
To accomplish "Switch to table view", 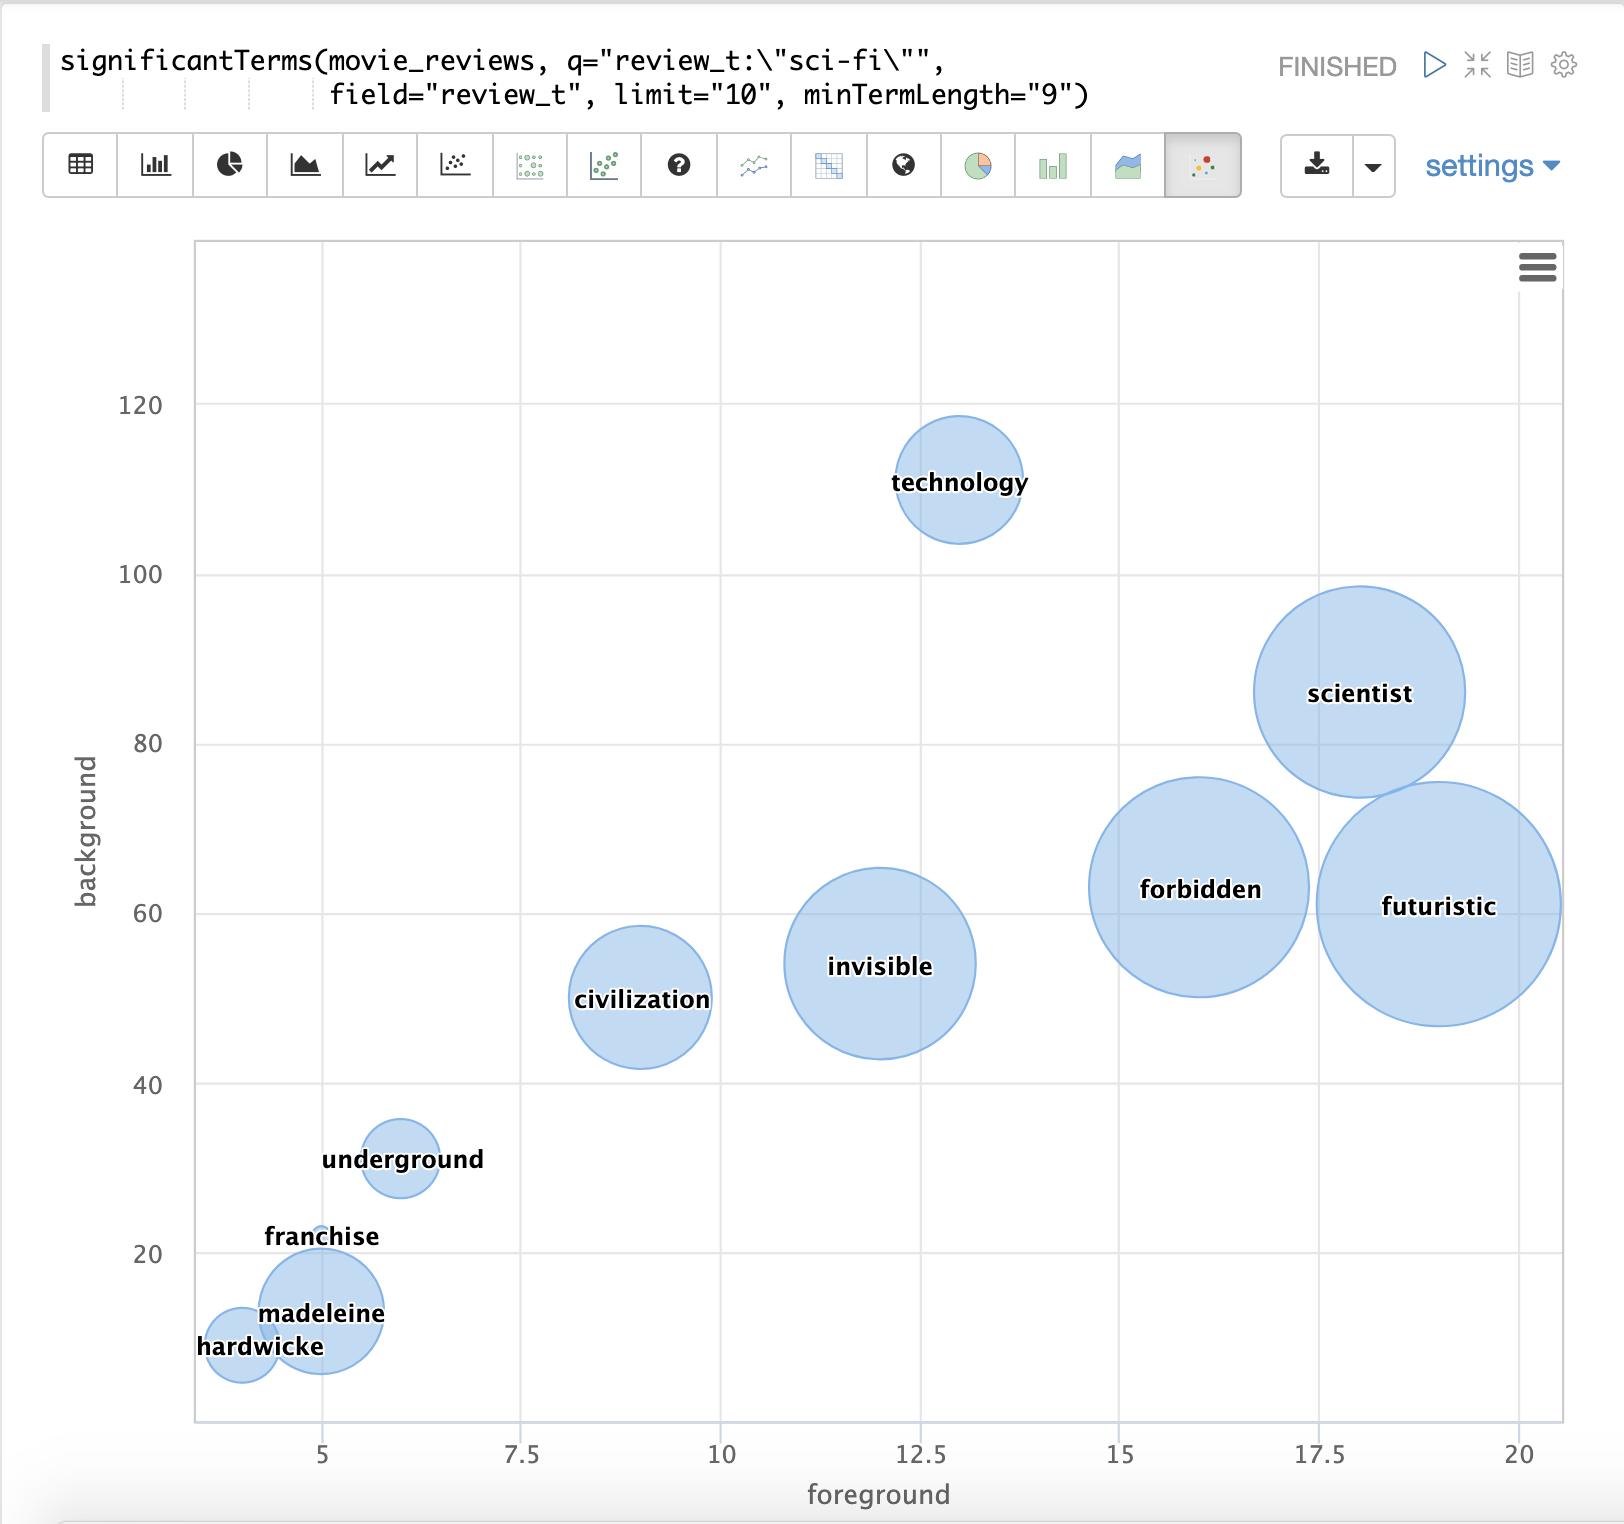I will coord(80,165).
